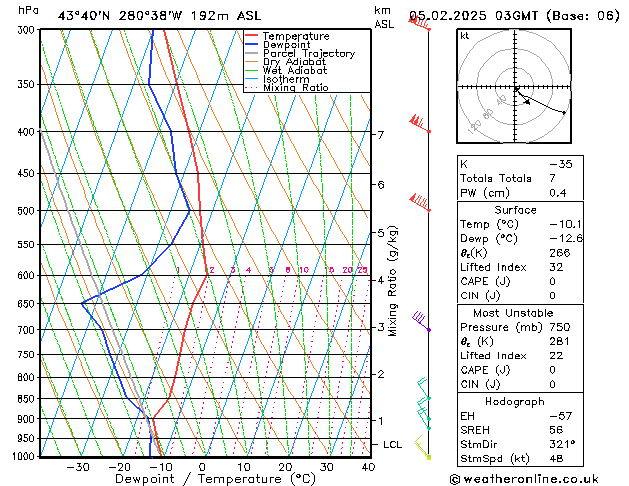629x486 pixels.
Task: Click the blue Dewpoint legend line
Action: click(x=252, y=45)
